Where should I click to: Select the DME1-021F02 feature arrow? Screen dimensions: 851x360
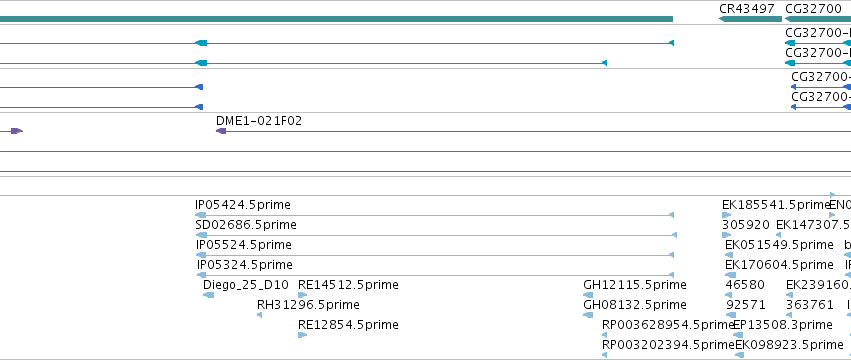click(x=221, y=131)
